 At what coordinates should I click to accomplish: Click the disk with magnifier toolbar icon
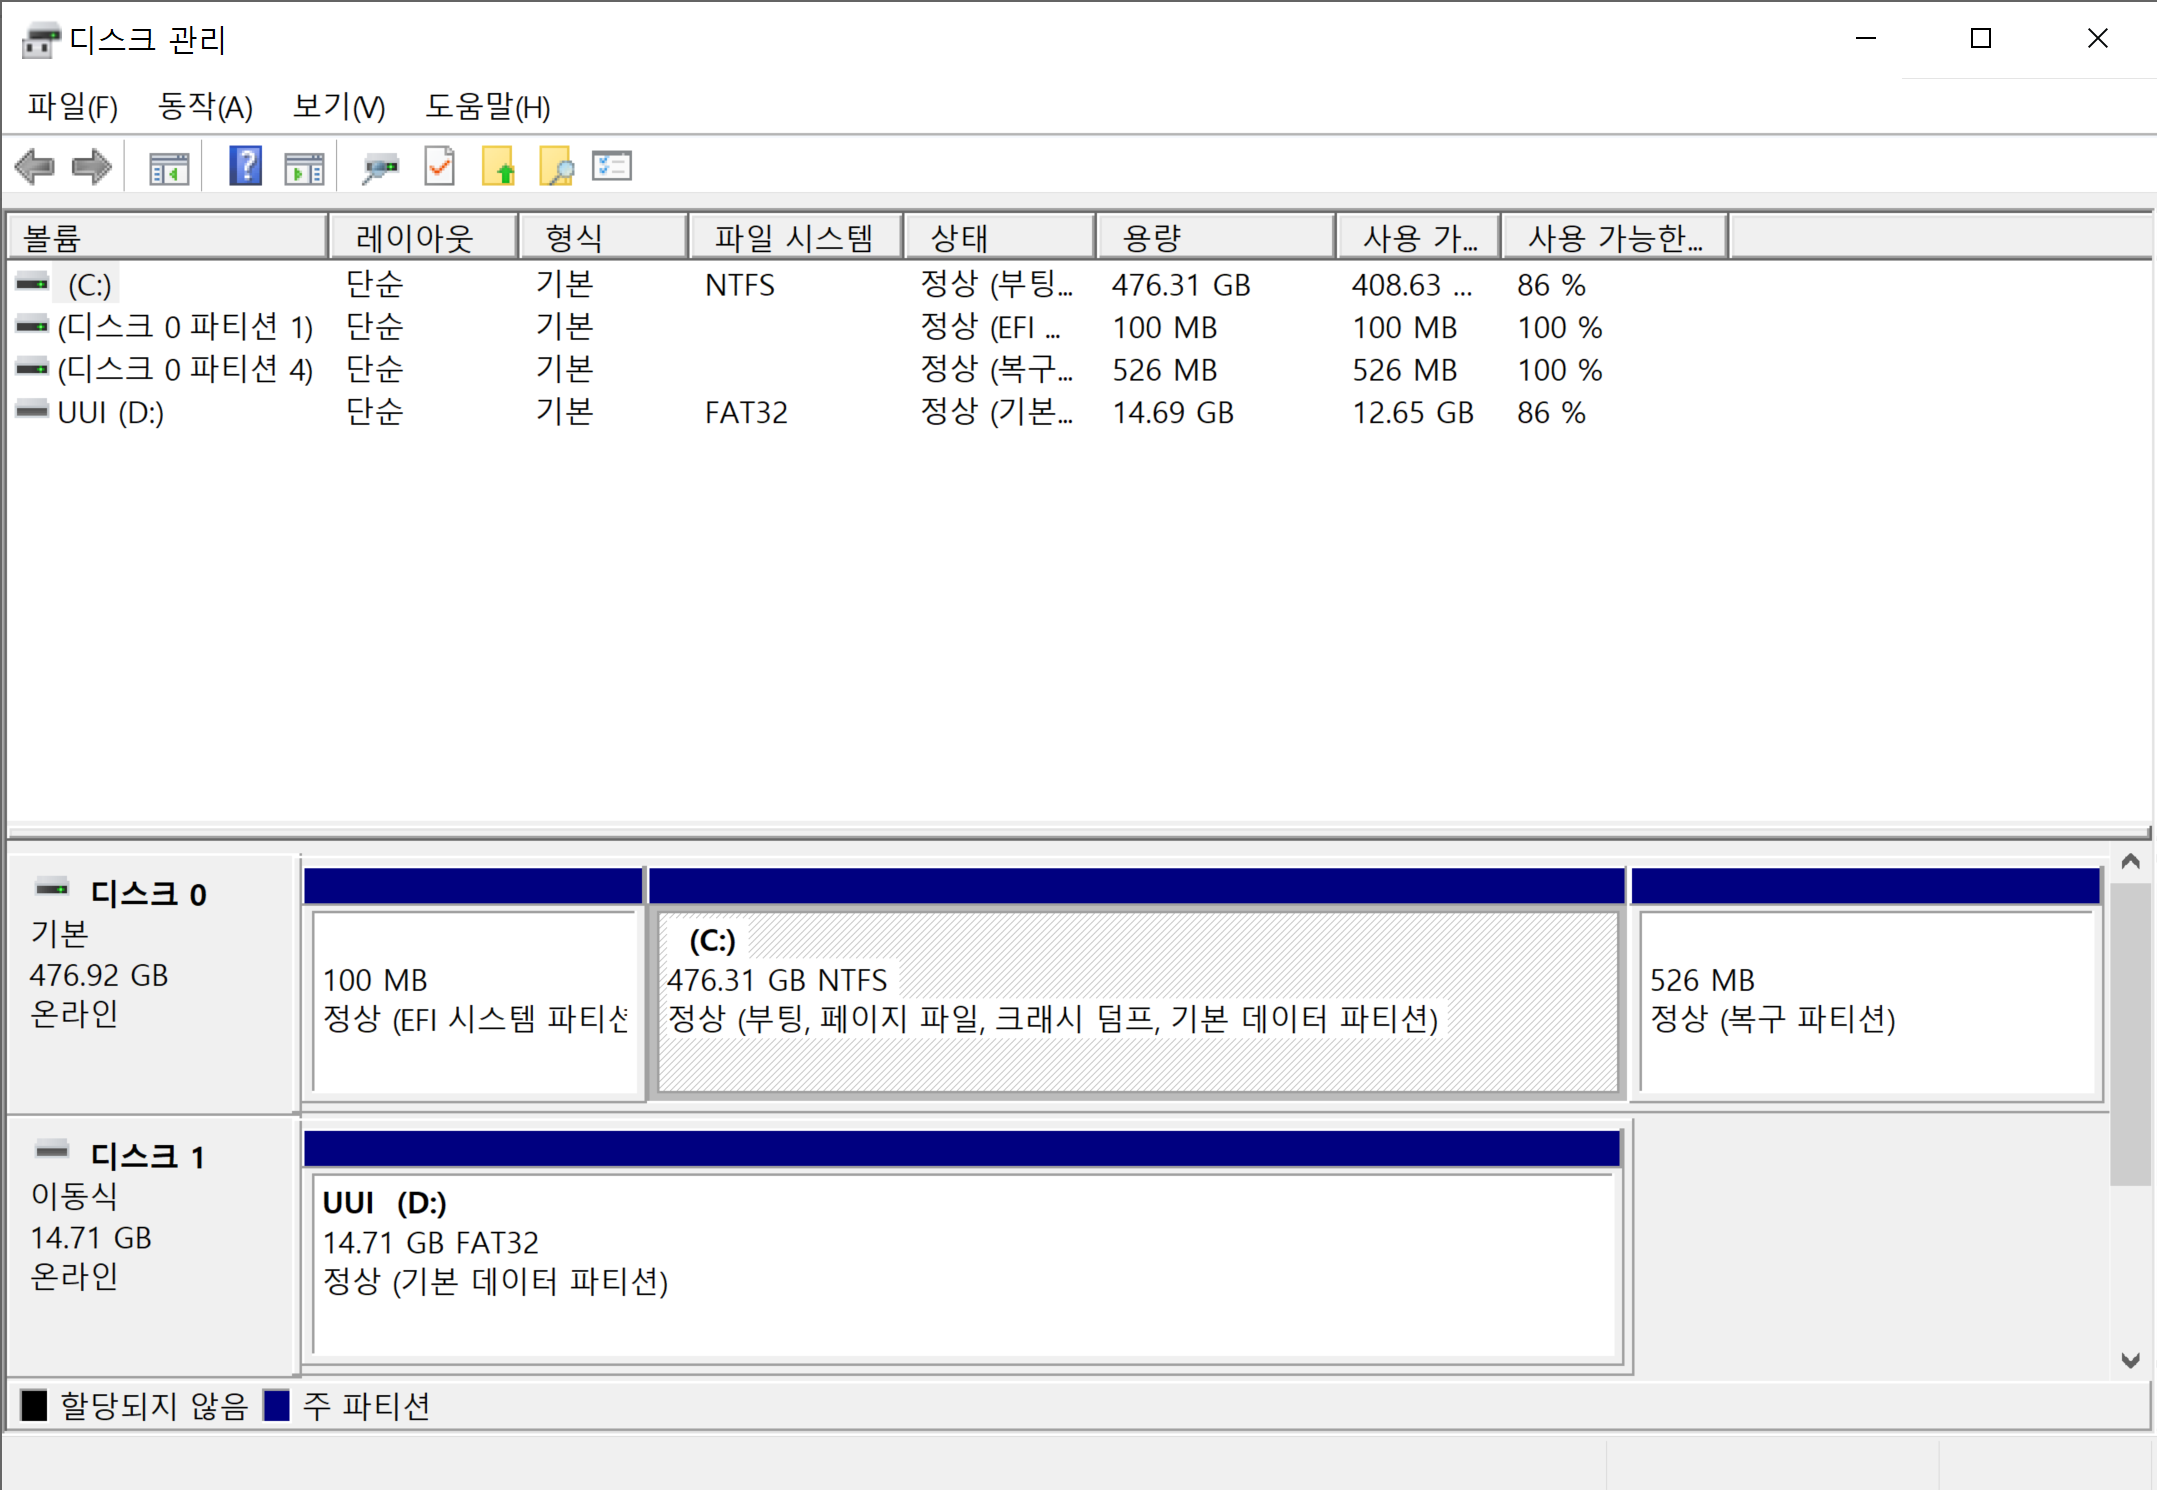pos(380,167)
